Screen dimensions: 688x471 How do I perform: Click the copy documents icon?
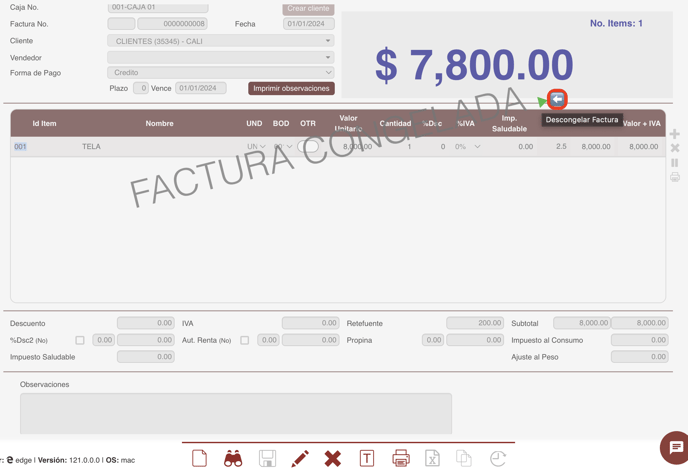click(x=464, y=458)
